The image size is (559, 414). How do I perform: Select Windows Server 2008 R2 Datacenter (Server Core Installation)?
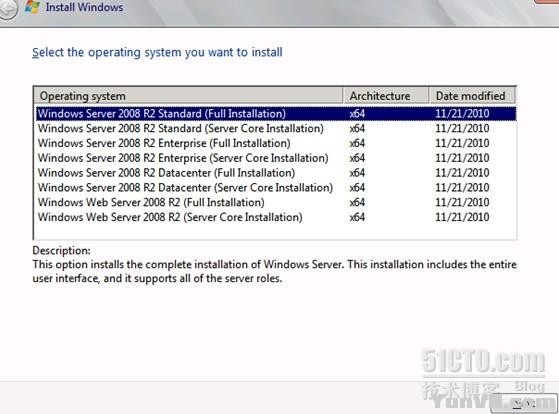tap(276, 188)
